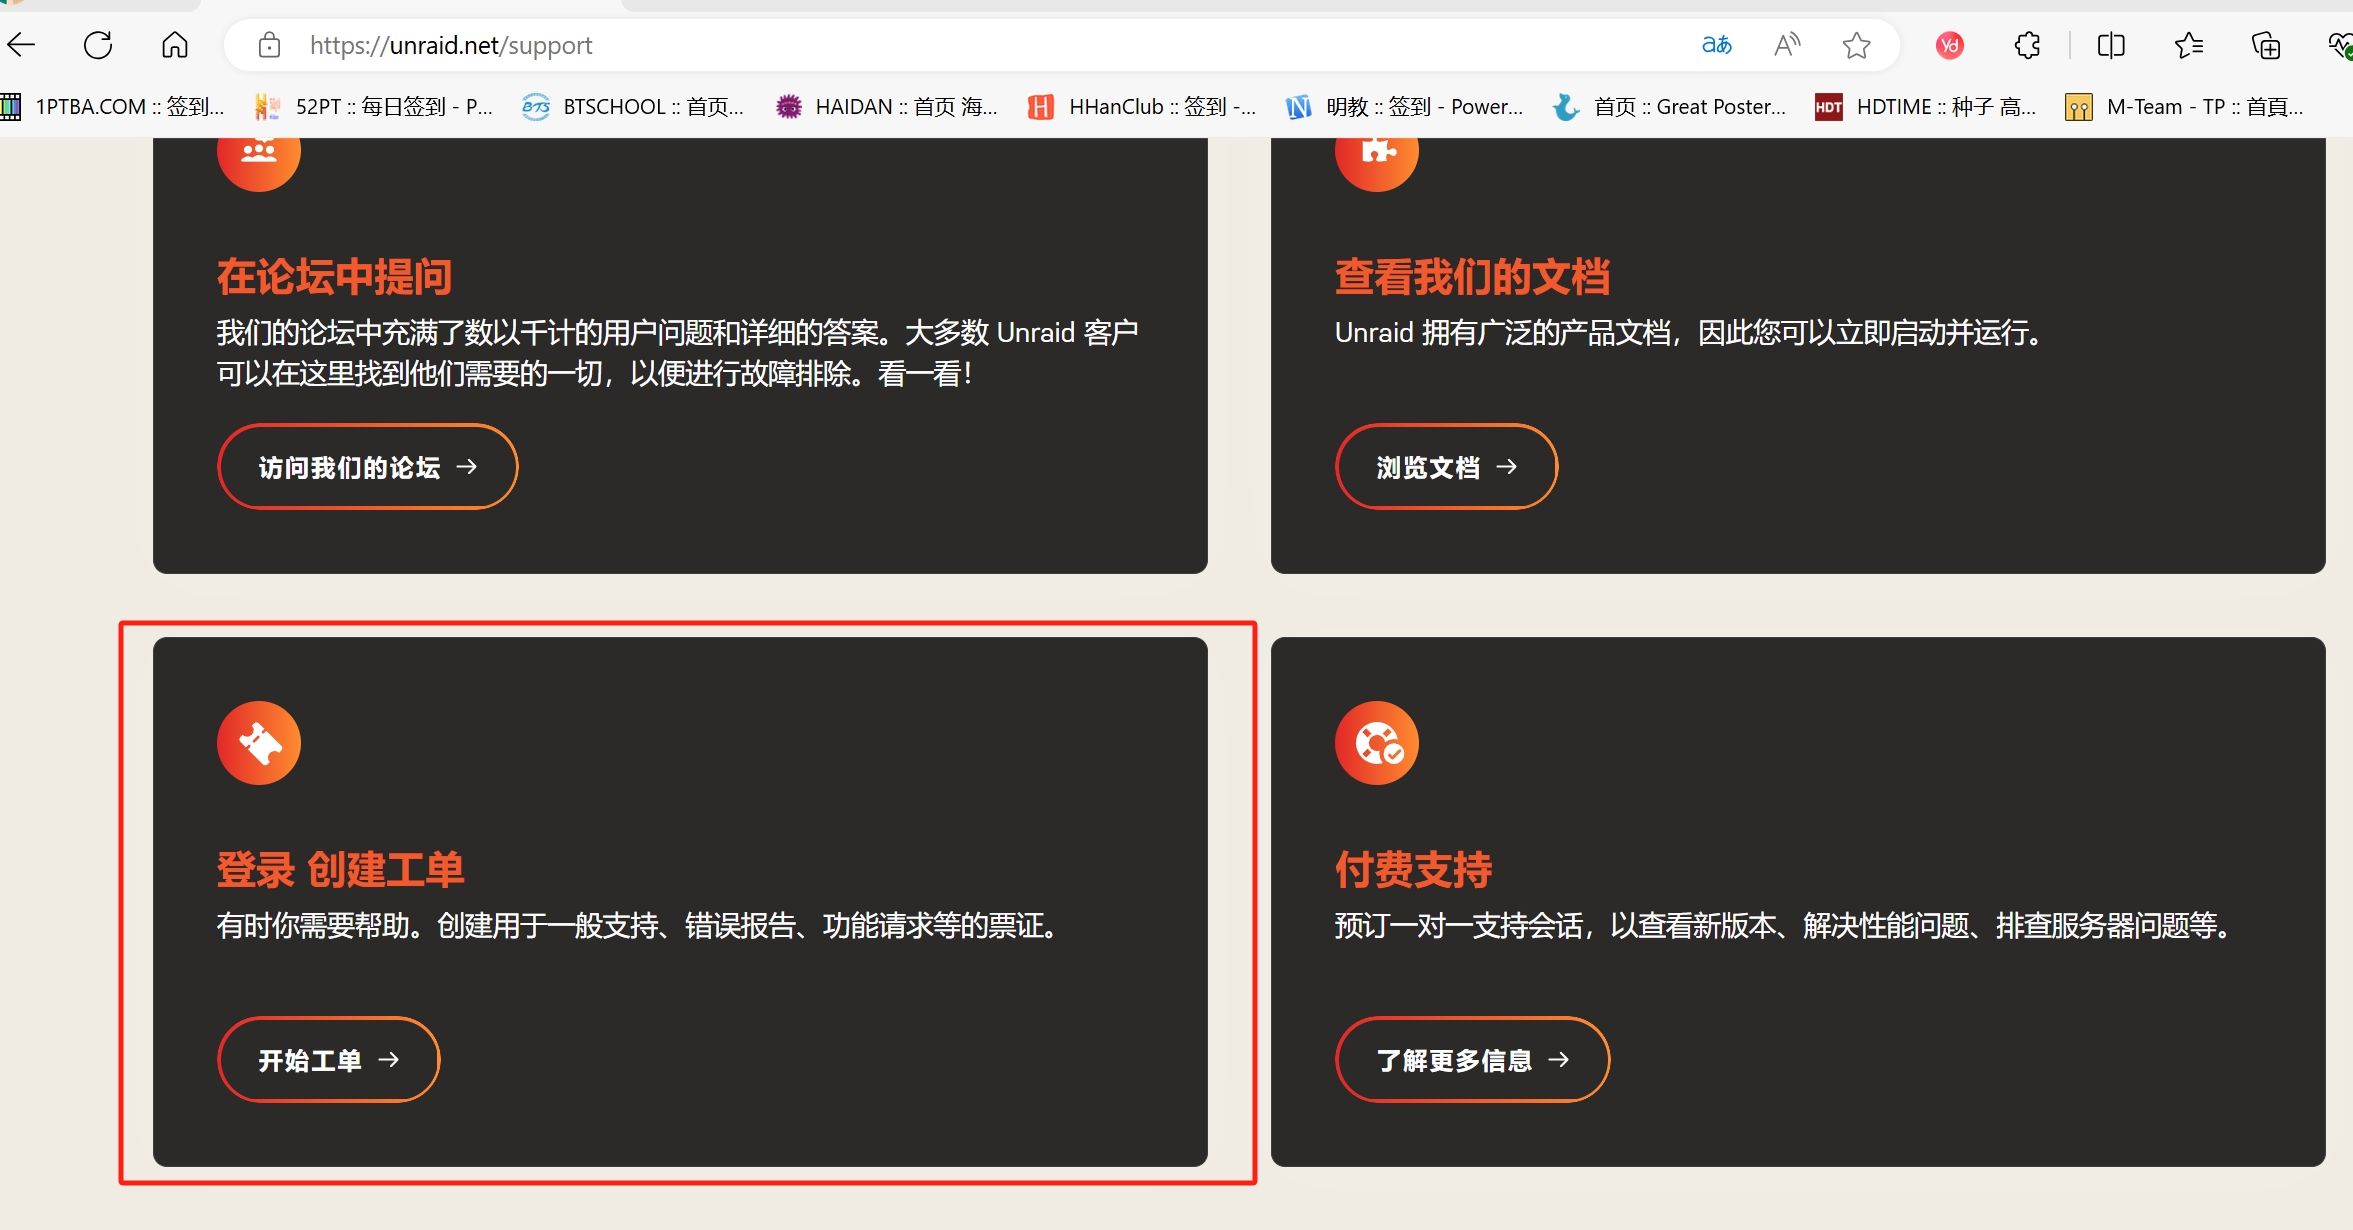Click the 登录 创建工单 heading

(341, 870)
